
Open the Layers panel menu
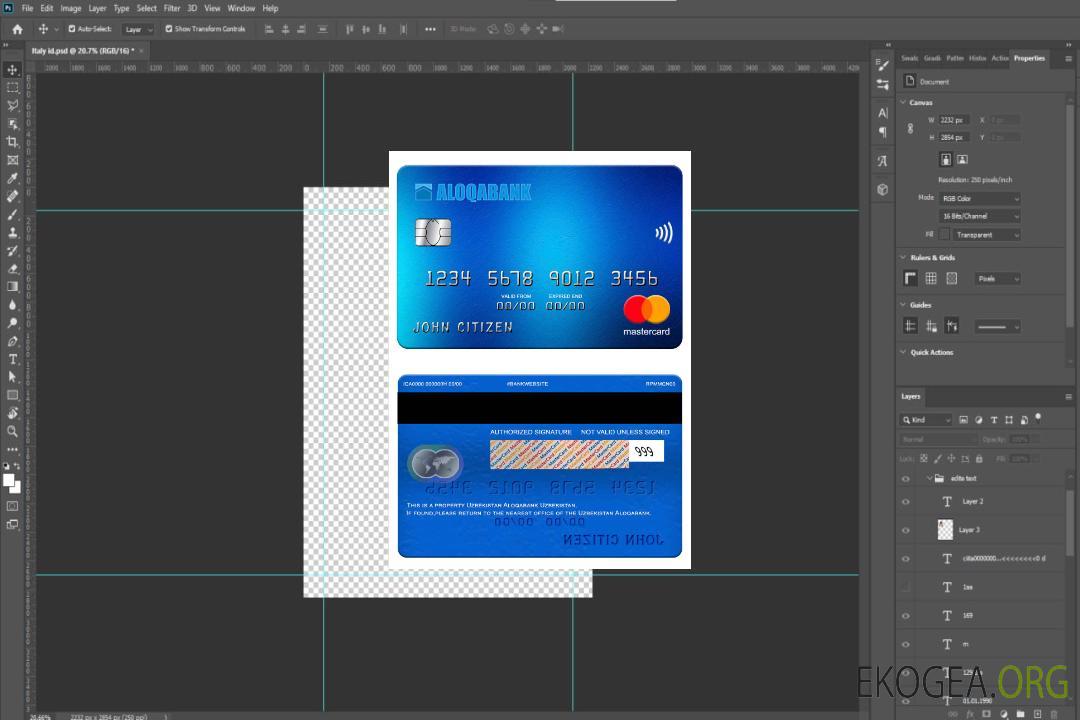[1068, 397]
